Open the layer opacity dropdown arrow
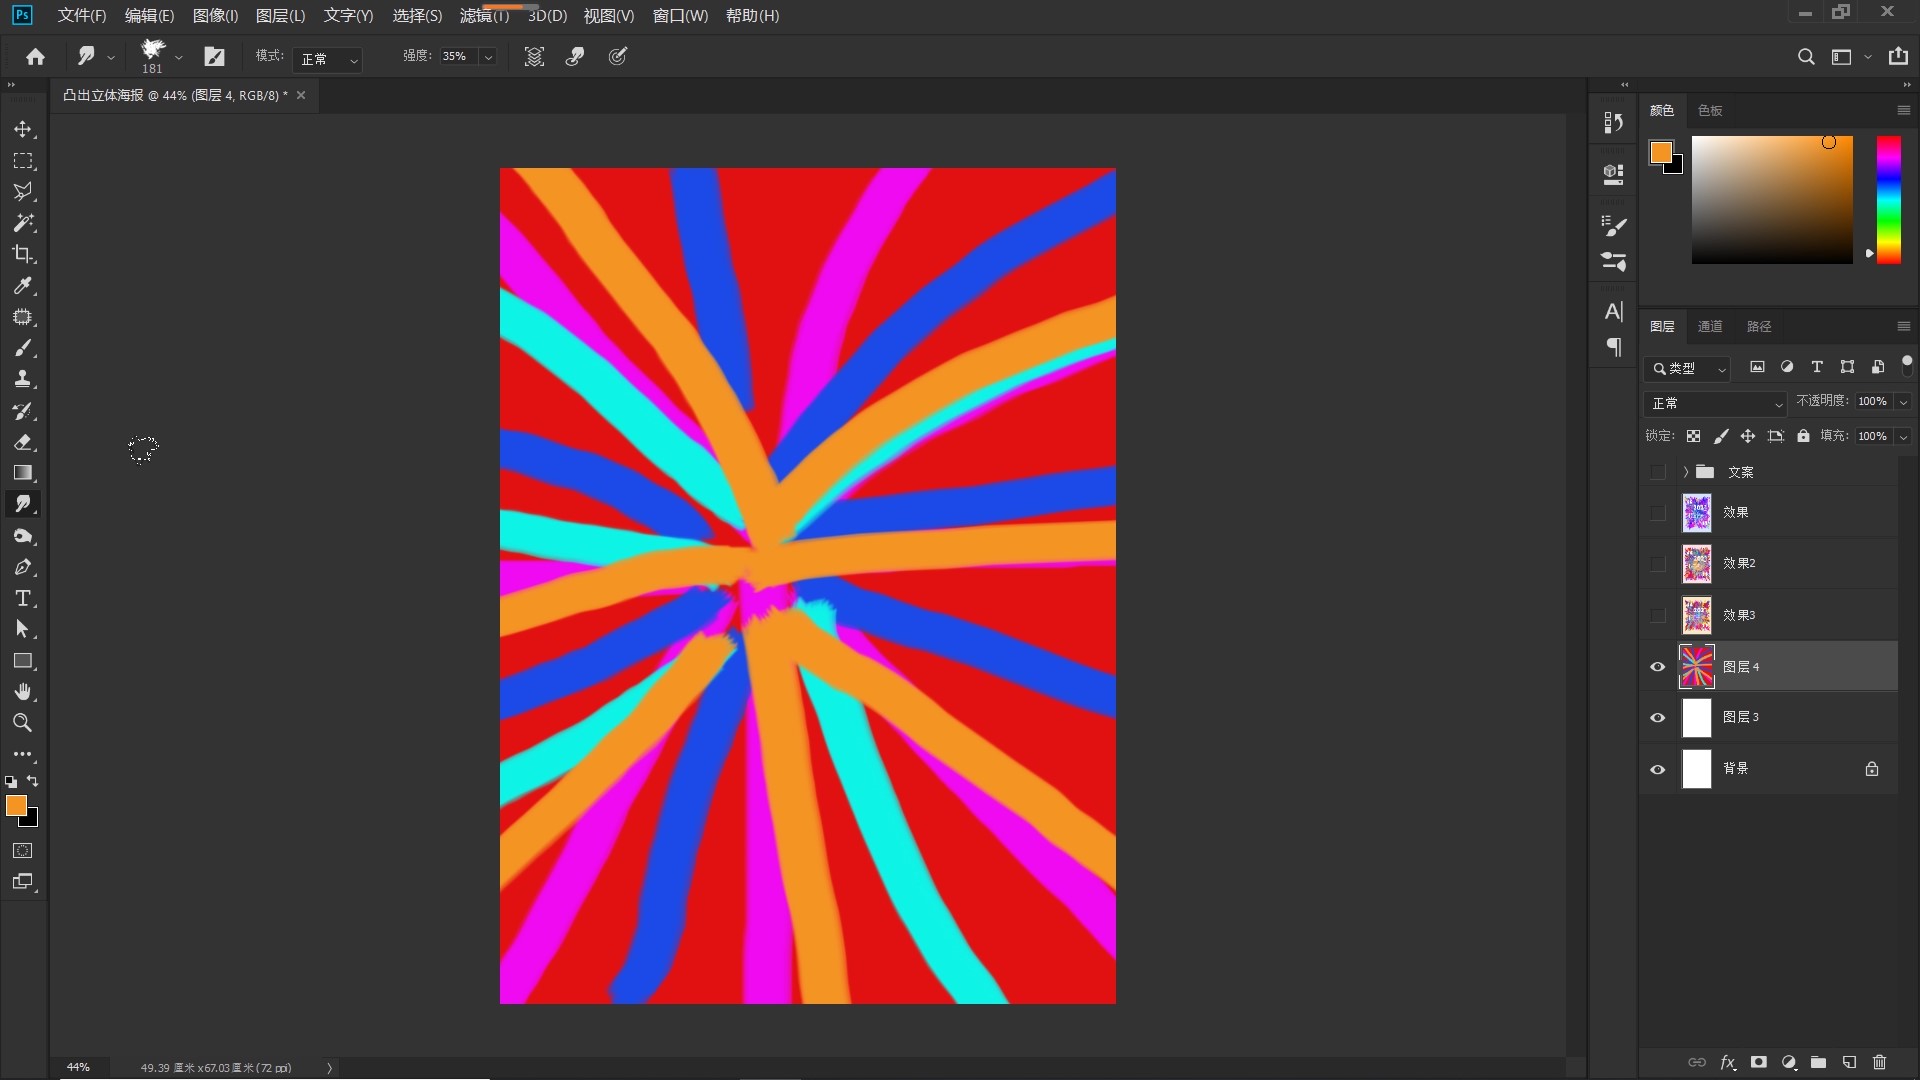The height and width of the screenshot is (1080, 1920). tap(1903, 402)
